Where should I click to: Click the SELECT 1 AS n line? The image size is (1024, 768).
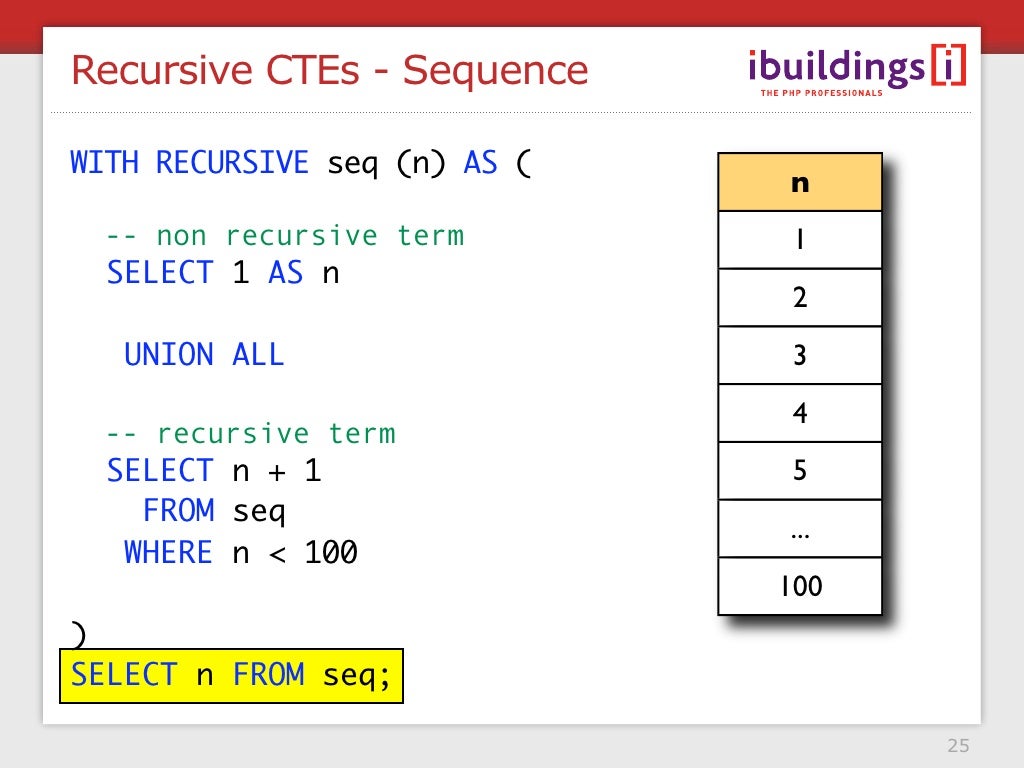(223, 272)
